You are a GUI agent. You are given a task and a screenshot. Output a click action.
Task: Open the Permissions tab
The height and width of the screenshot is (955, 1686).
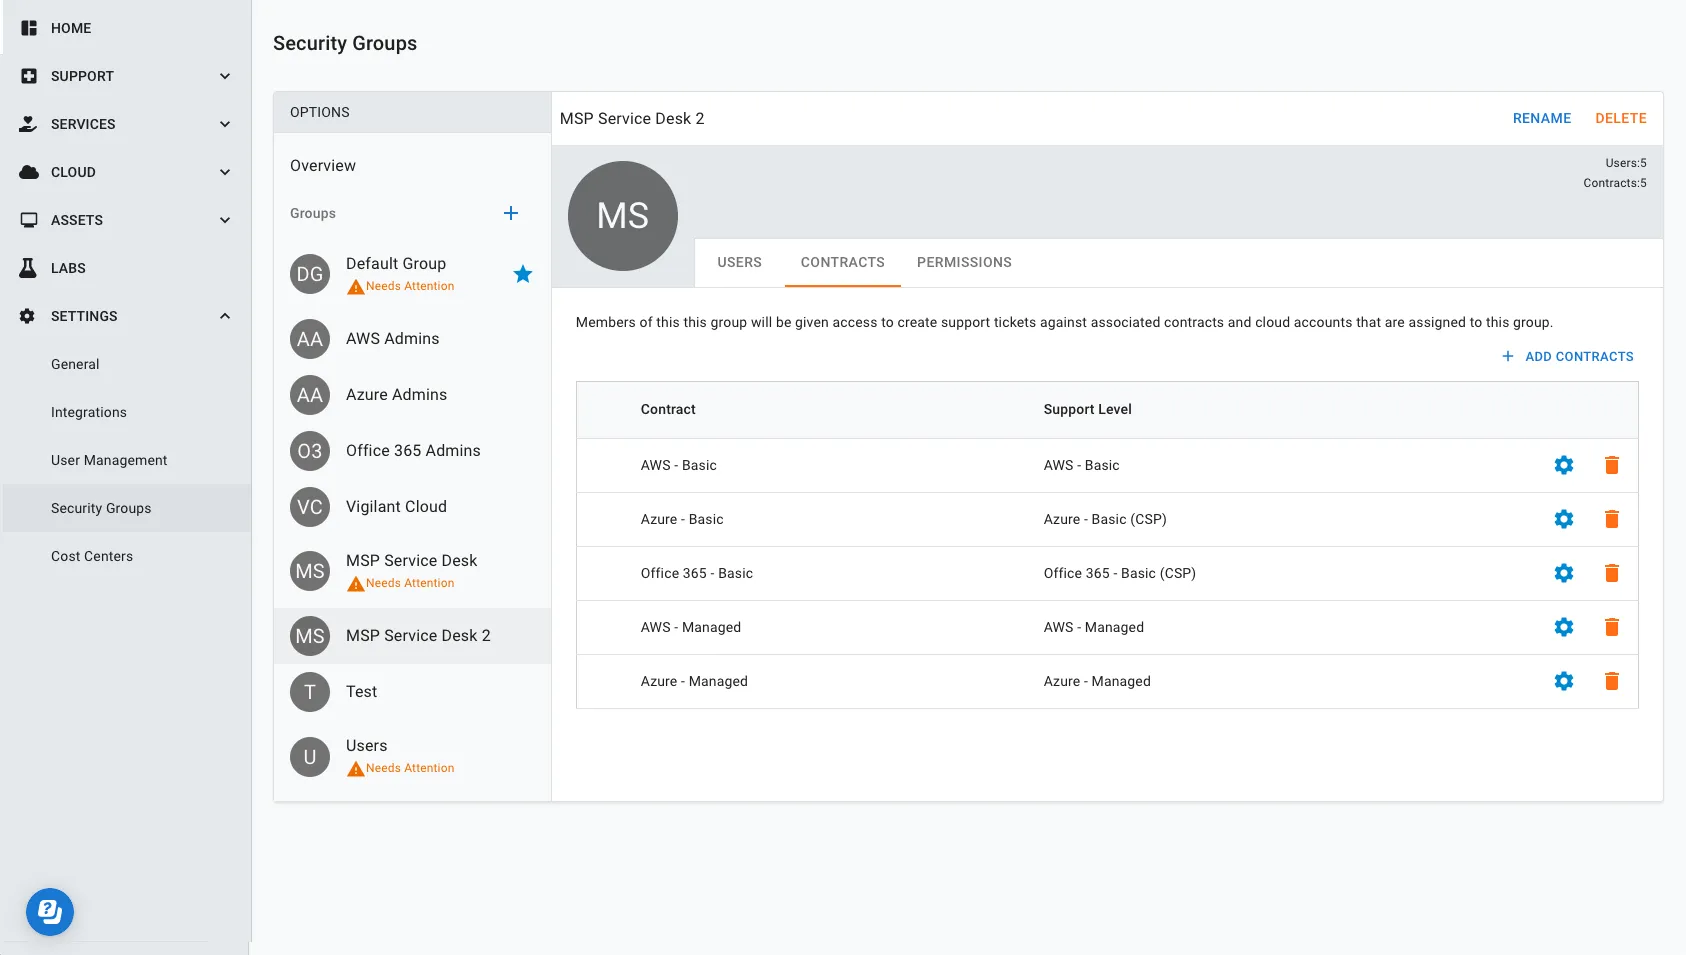click(964, 262)
